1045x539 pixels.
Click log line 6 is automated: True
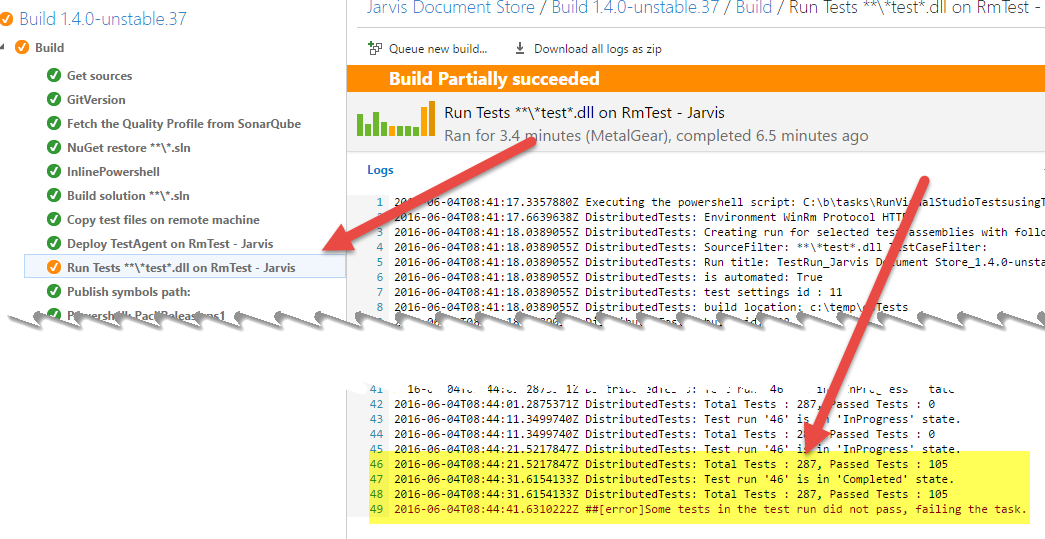coord(608,277)
